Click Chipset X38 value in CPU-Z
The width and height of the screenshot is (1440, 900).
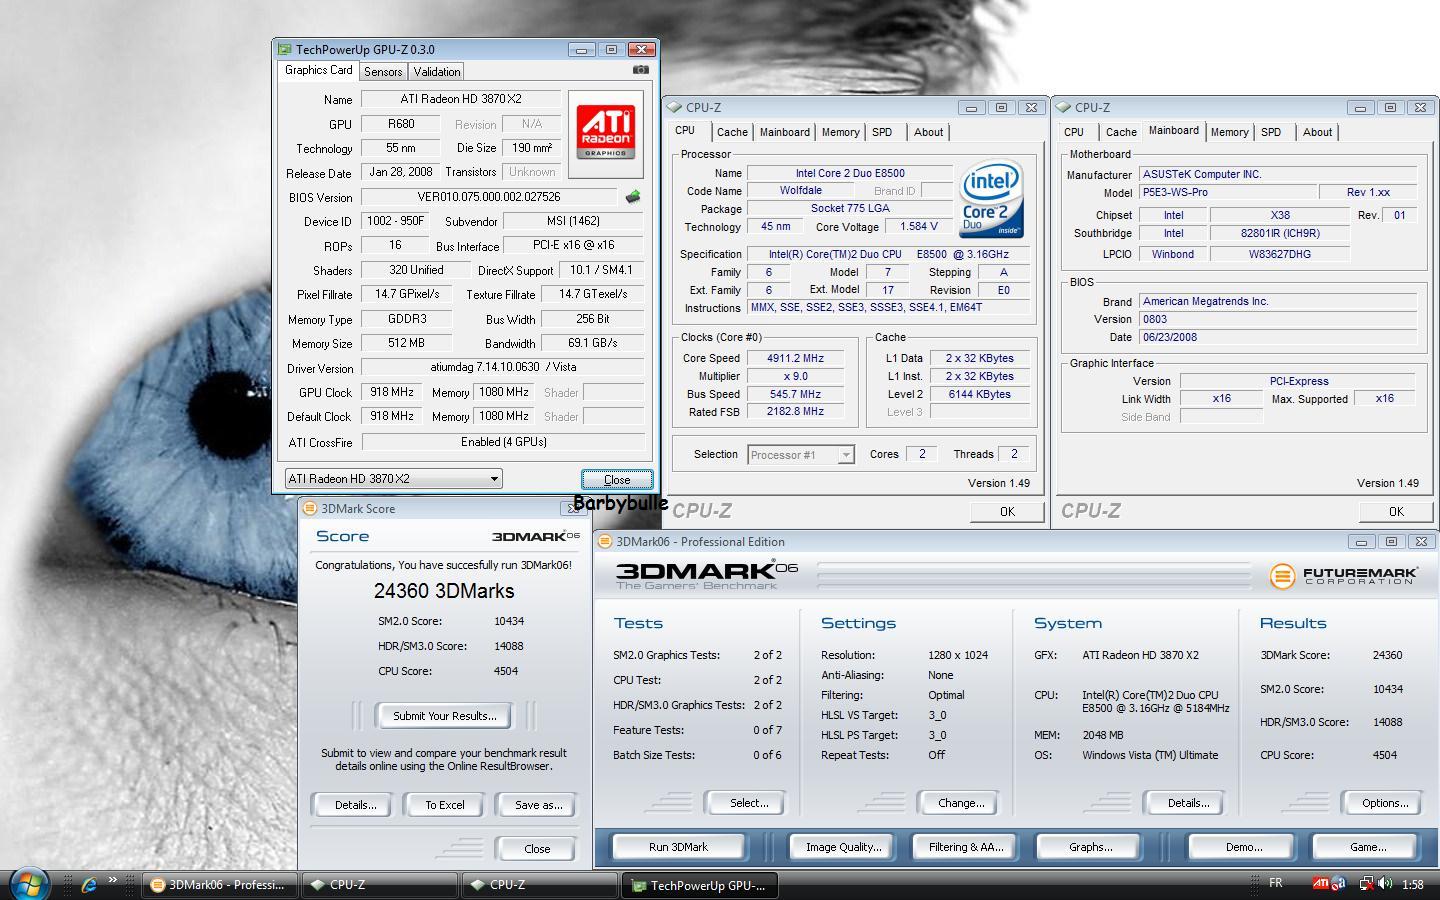[x=1280, y=215]
